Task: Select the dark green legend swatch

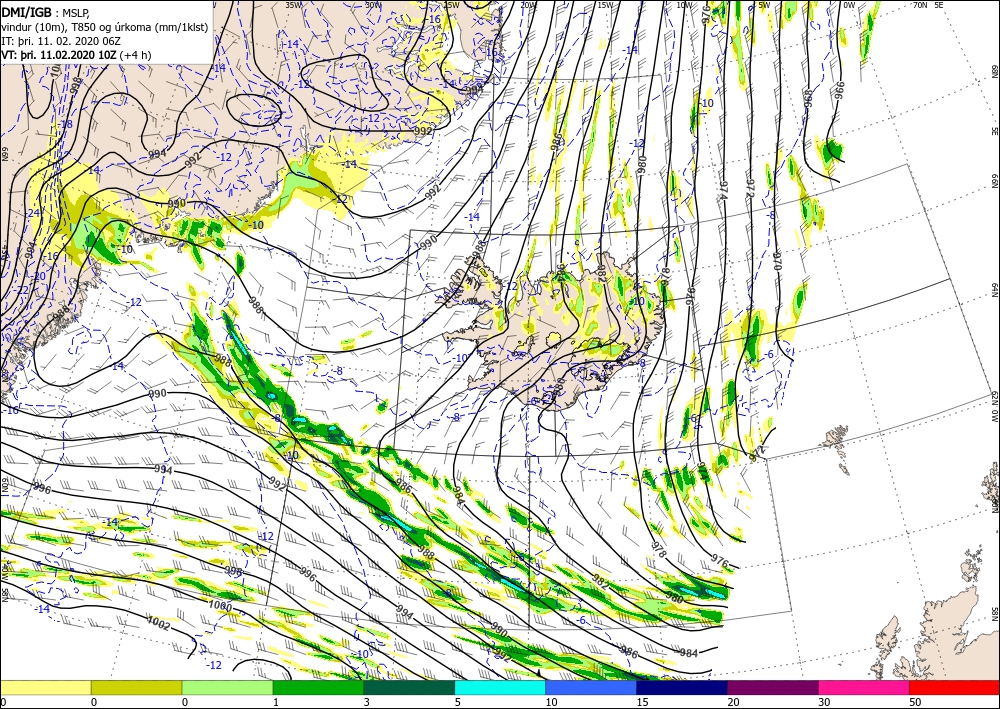Action: tap(409, 687)
